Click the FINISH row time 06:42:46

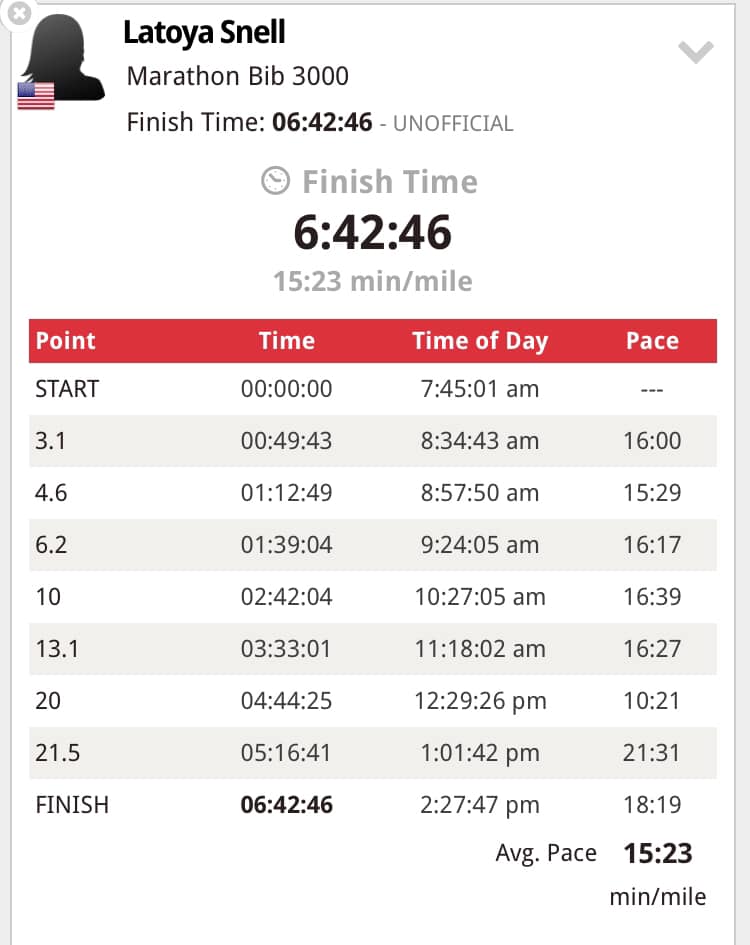286,805
